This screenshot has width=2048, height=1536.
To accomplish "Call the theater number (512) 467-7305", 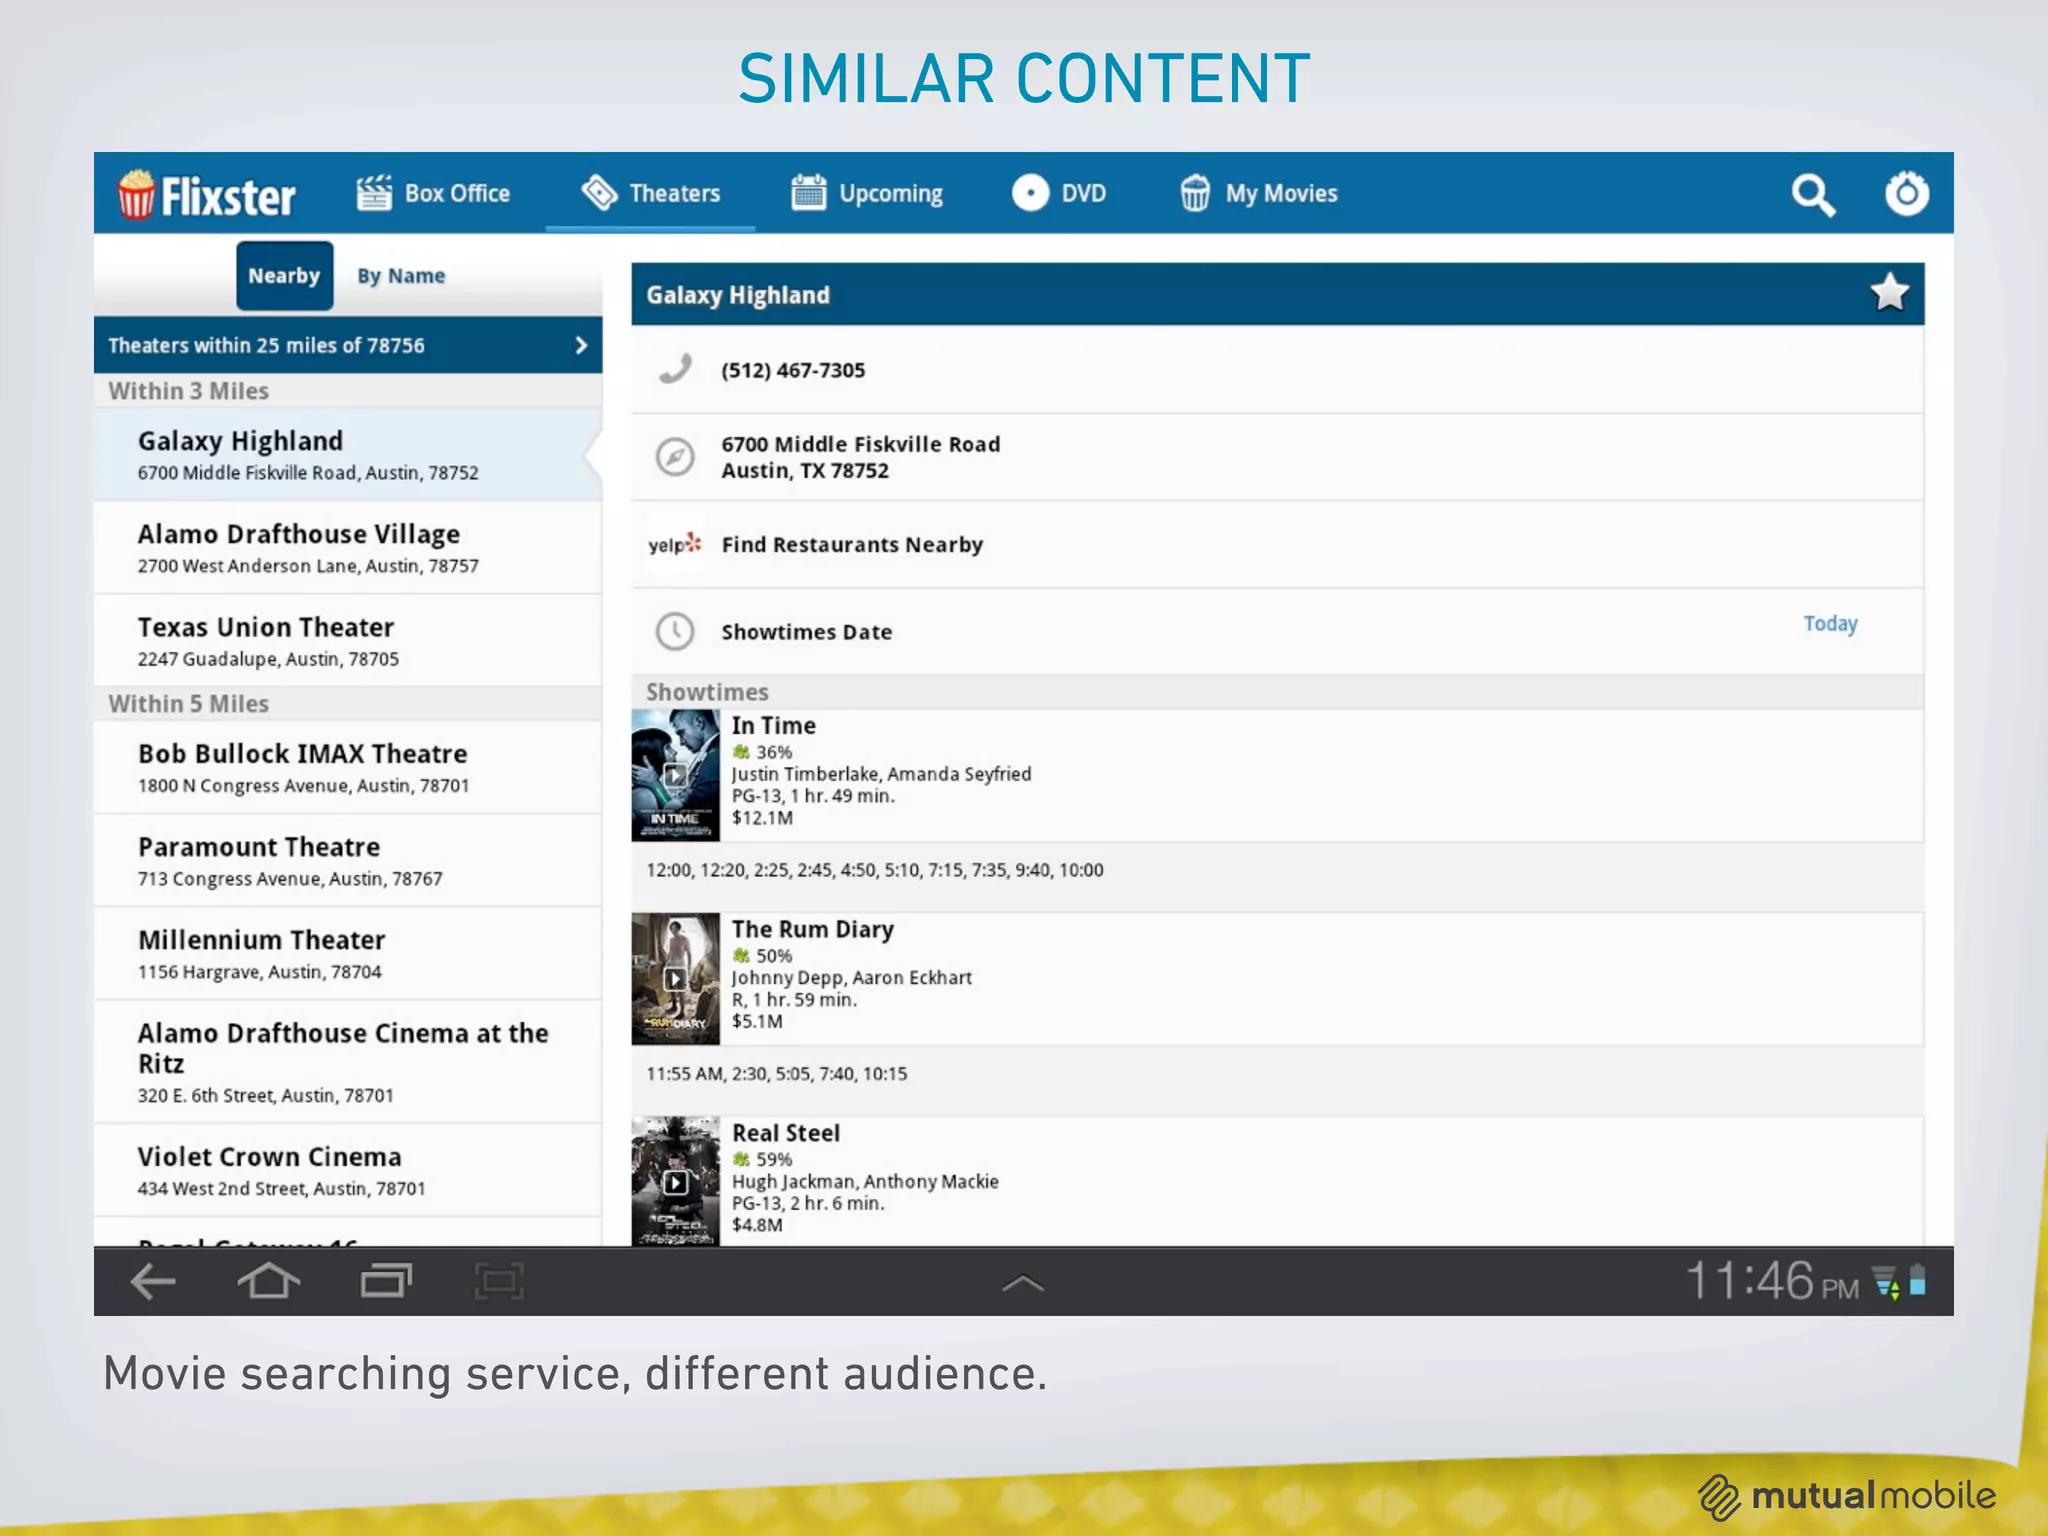I will pyautogui.click(x=793, y=370).
